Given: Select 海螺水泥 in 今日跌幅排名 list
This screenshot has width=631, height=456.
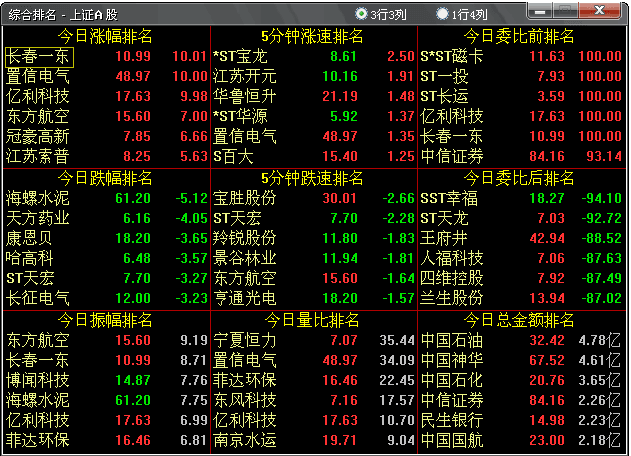Looking at the screenshot, I should coord(107,198).
